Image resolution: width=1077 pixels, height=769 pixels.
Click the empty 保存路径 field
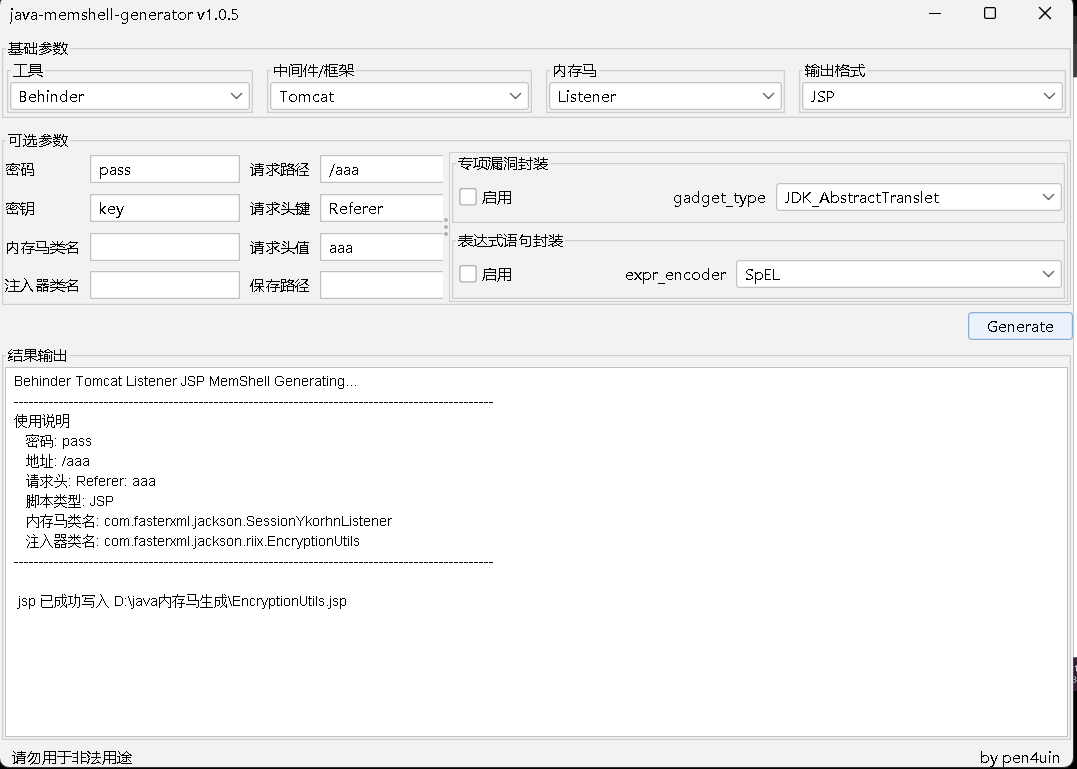pyautogui.click(x=381, y=284)
